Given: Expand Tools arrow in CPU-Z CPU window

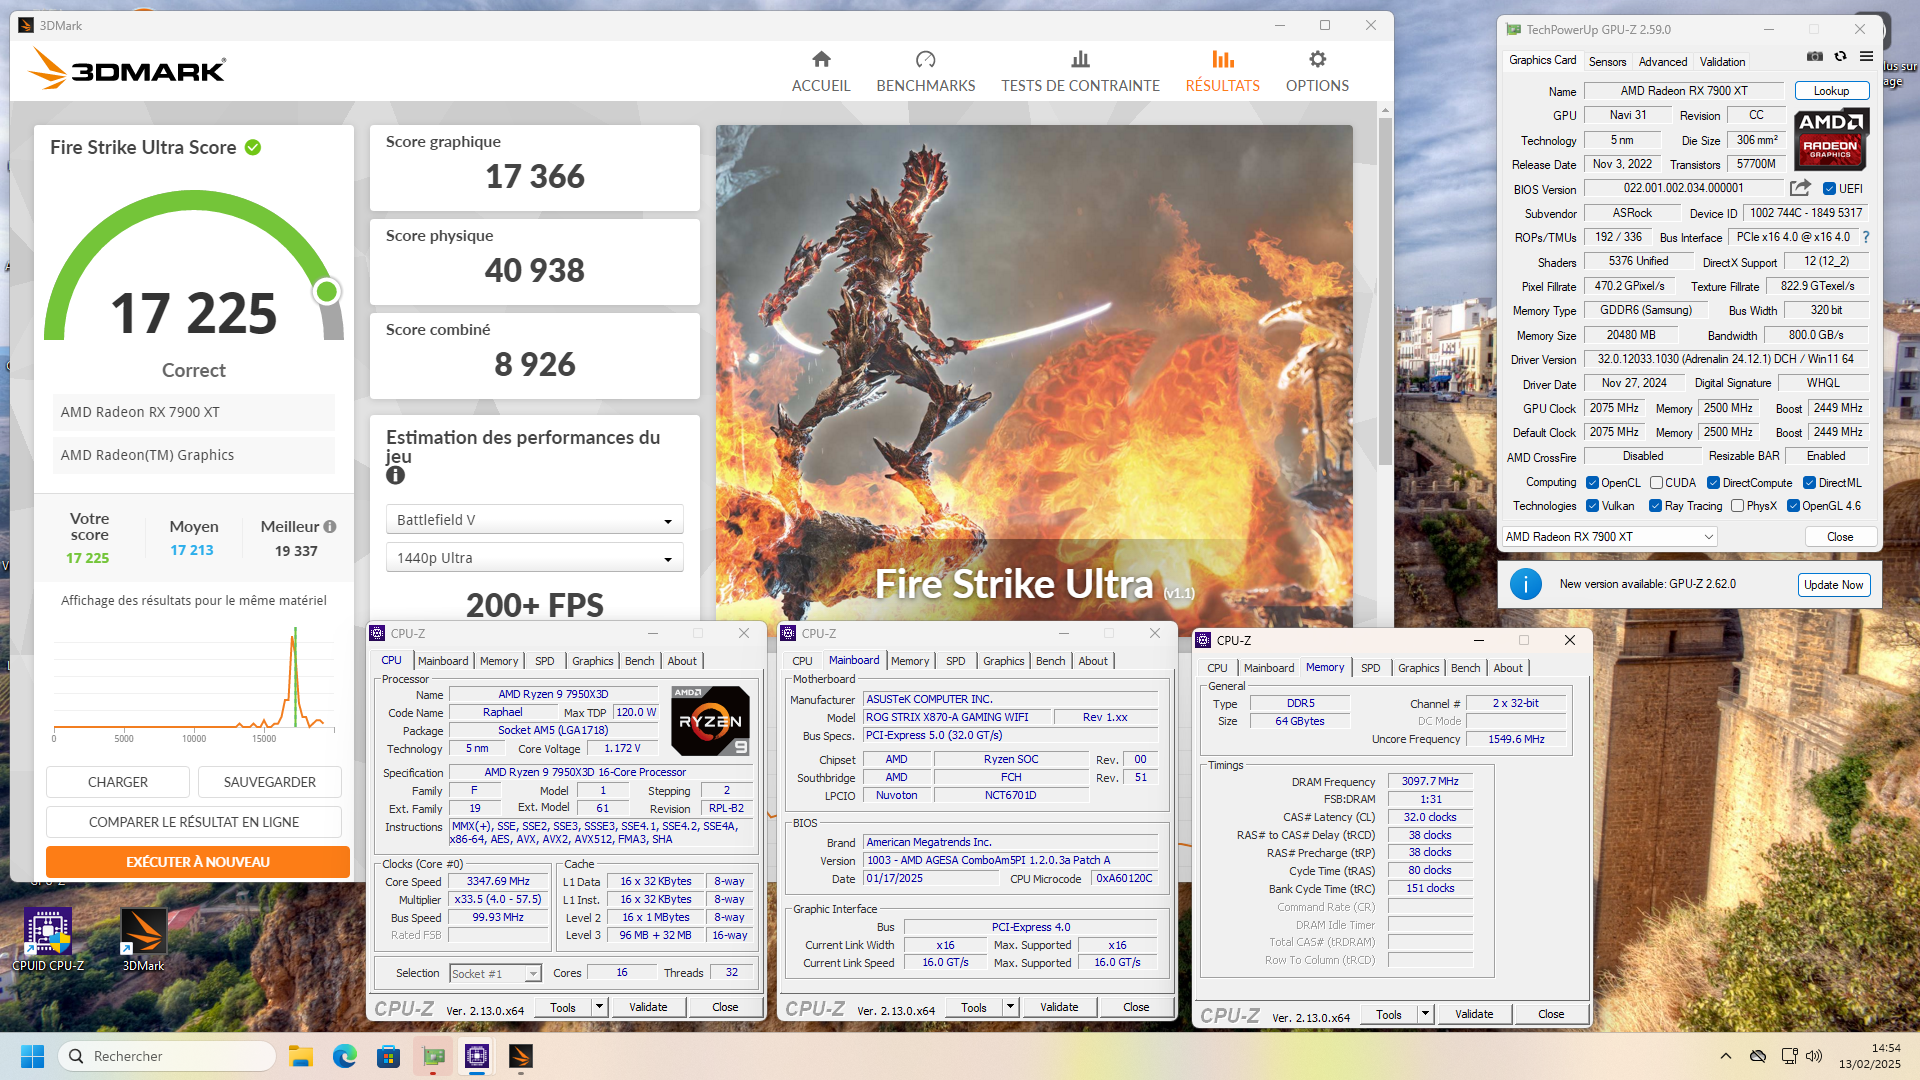Looking at the screenshot, I should pyautogui.click(x=600, y=1007).
